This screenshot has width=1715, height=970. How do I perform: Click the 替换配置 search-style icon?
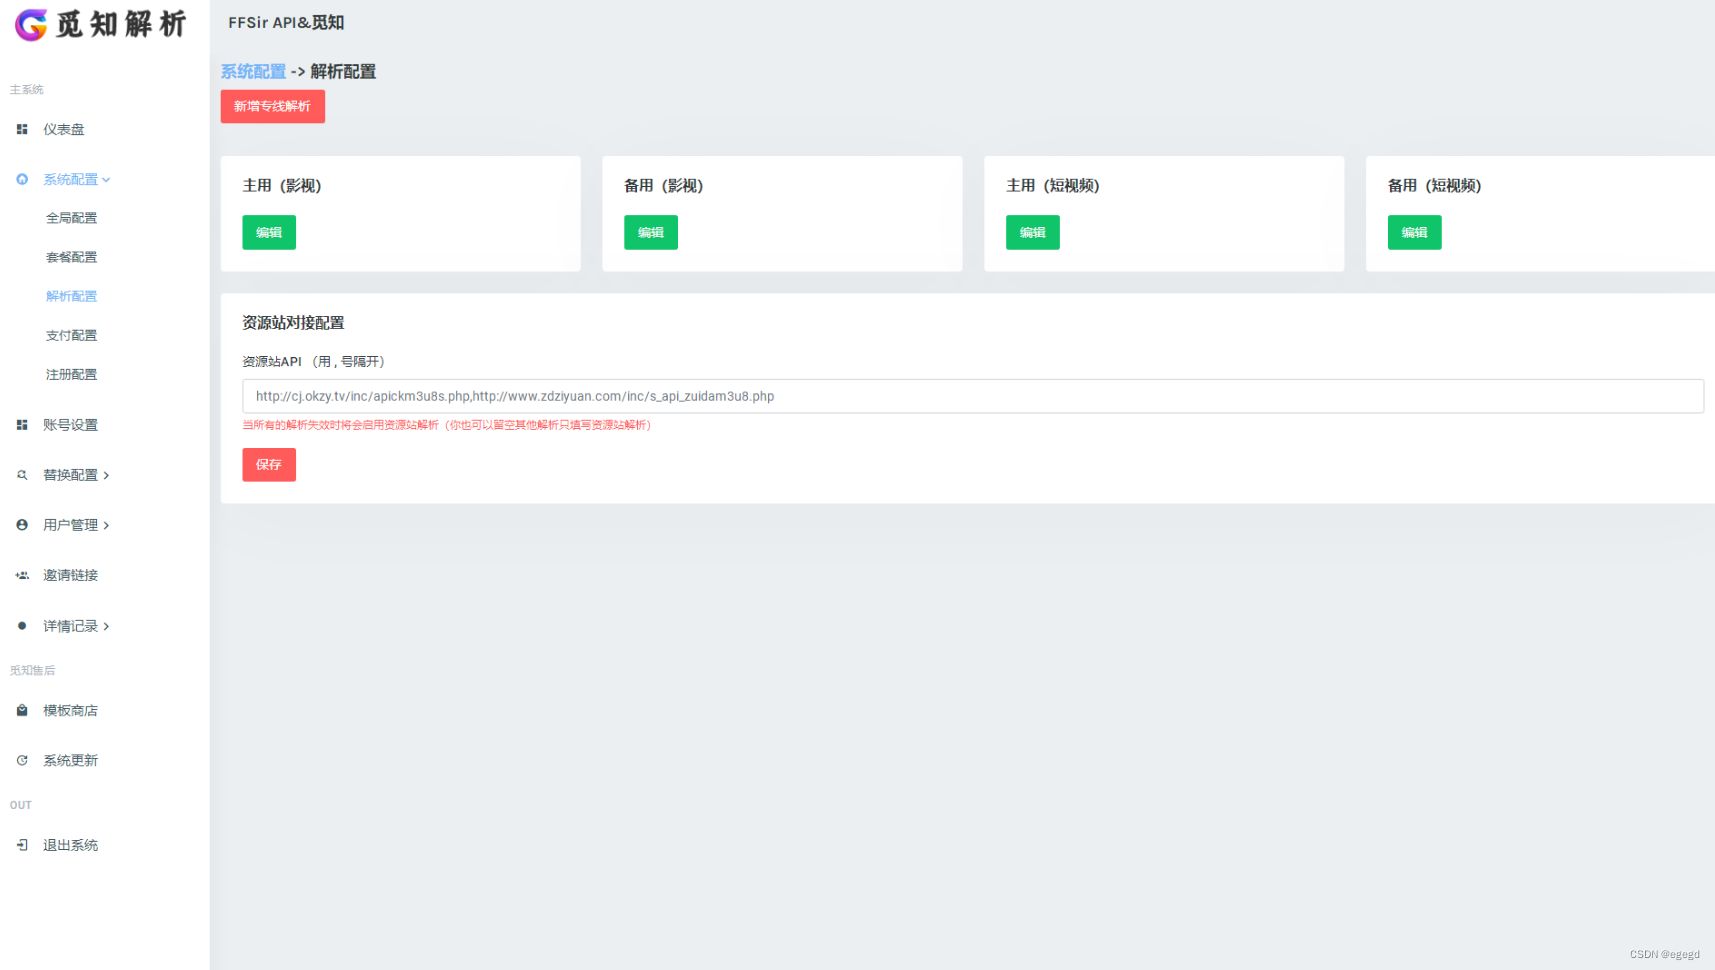coord(21,475)
